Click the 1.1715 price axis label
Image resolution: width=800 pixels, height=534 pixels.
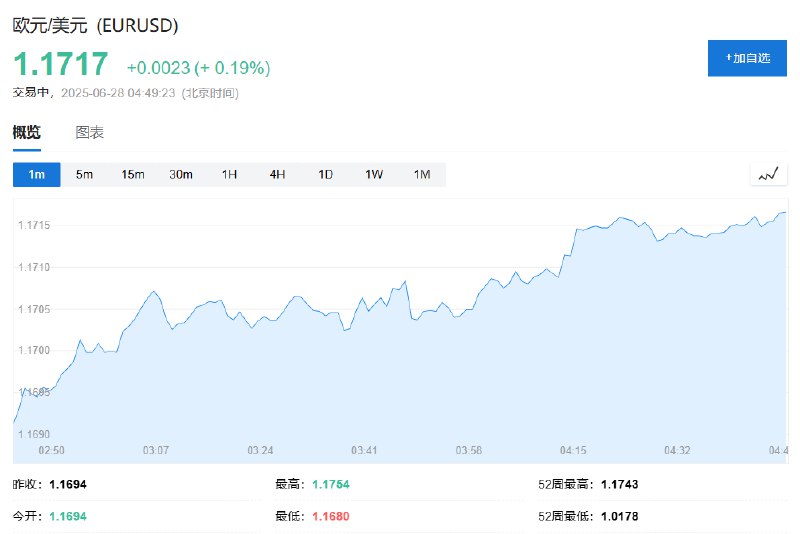pyautogui.click(x=34, y=225)
